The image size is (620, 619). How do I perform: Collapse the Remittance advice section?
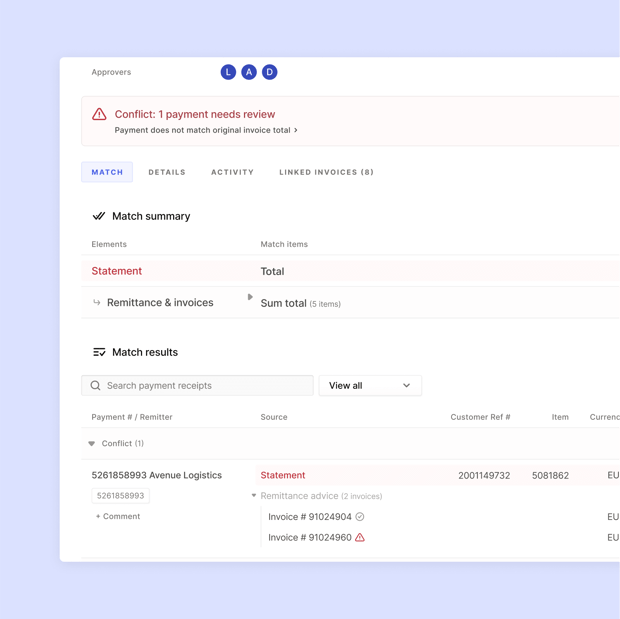point(254,495)
